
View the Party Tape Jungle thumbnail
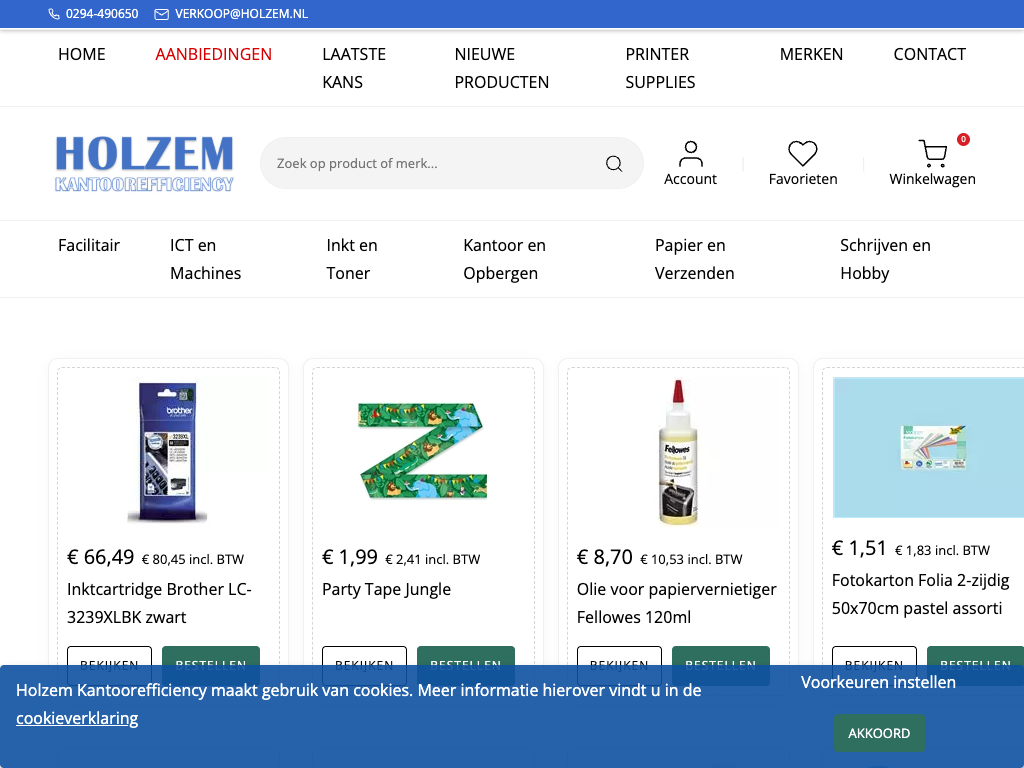coord(423,451)
